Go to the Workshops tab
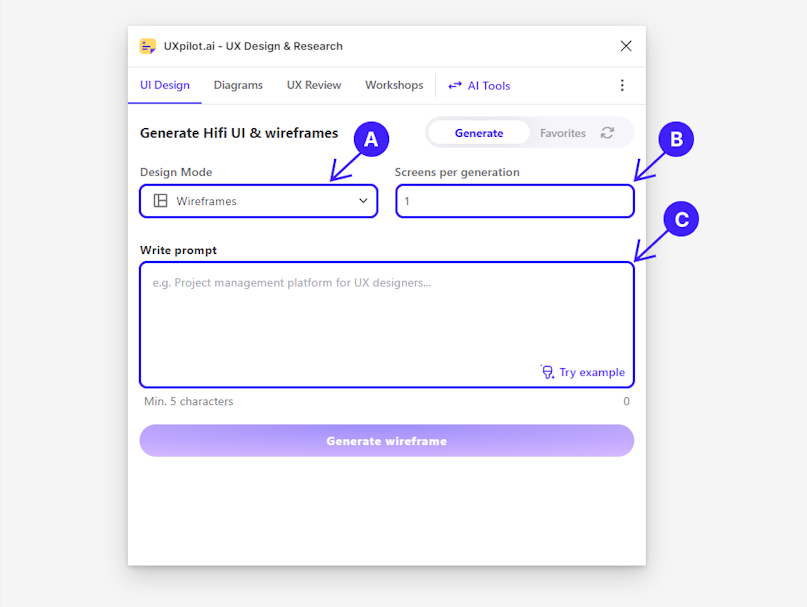This screenshot has width=807, height=607. pos(394,86)
